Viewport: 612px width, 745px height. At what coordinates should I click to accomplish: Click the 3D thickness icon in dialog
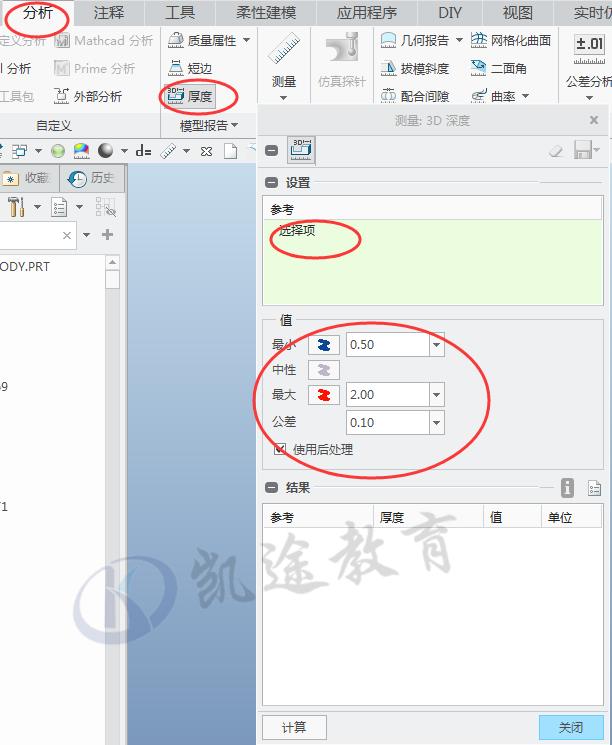pos(301,150)
